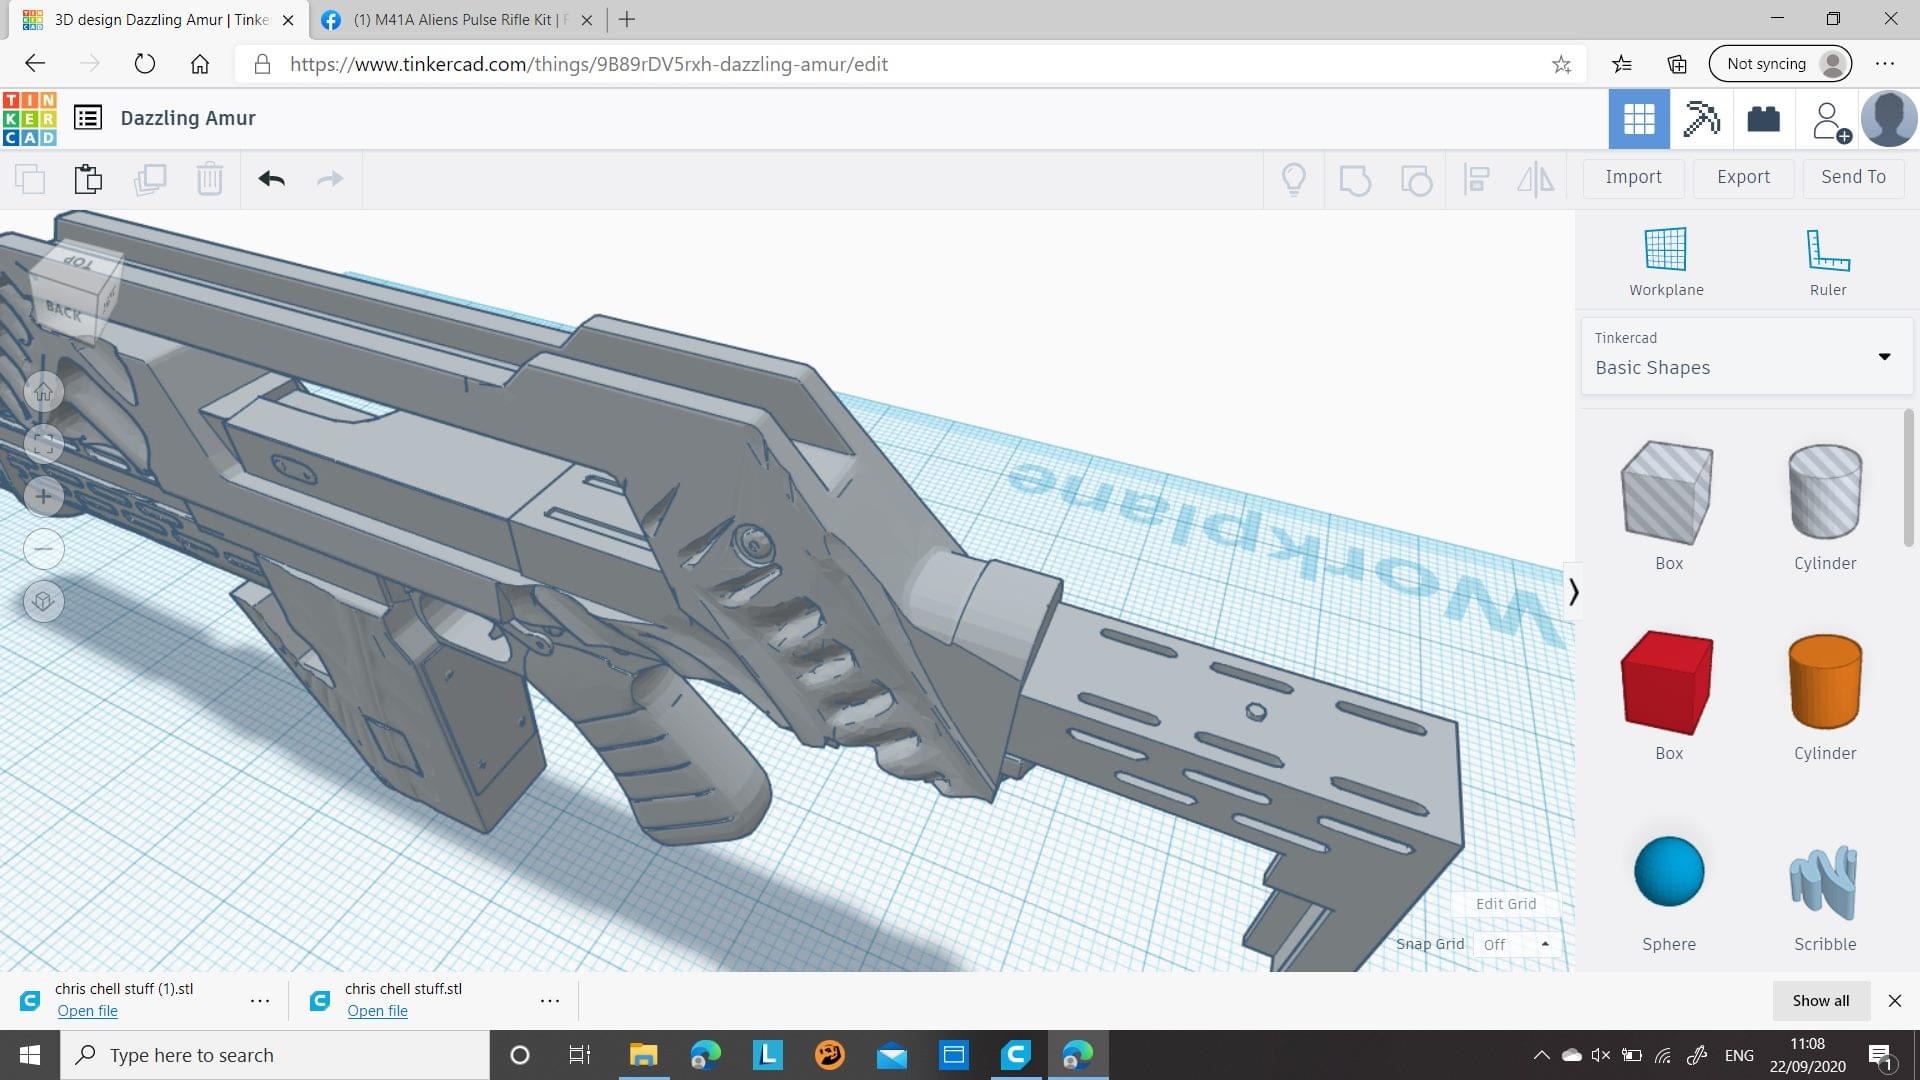1920x1080 pixels.
Task: Click the Export button
Action: [x=1743, y=177]
